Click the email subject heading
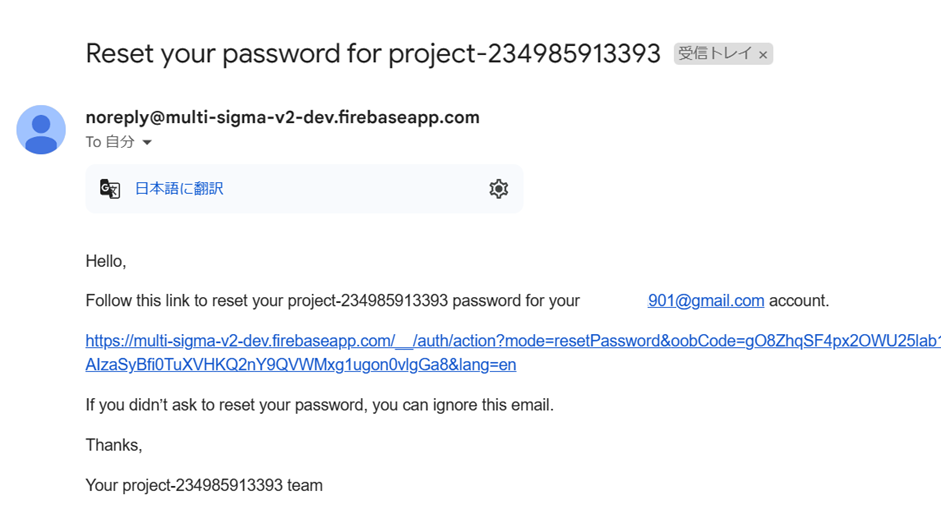The image size is (941, 509). pos(372,53)
